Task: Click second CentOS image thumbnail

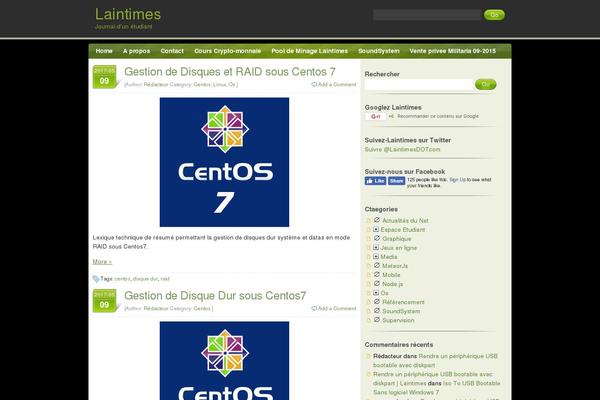Action: click(224, 361)
